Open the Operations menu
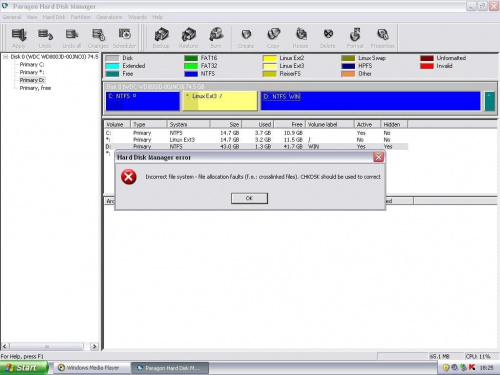The width and height of the screenshot is (500, 375). 109,17
